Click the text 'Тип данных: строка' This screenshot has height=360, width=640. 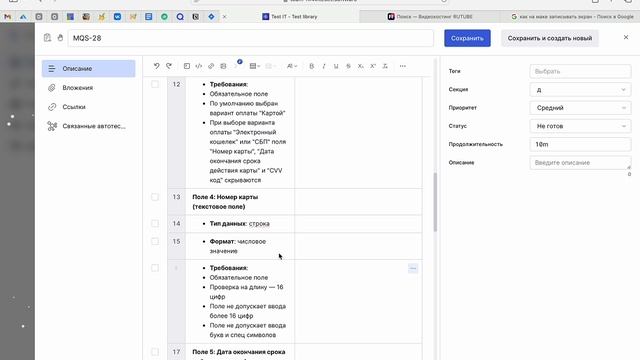tap(239, 223)
